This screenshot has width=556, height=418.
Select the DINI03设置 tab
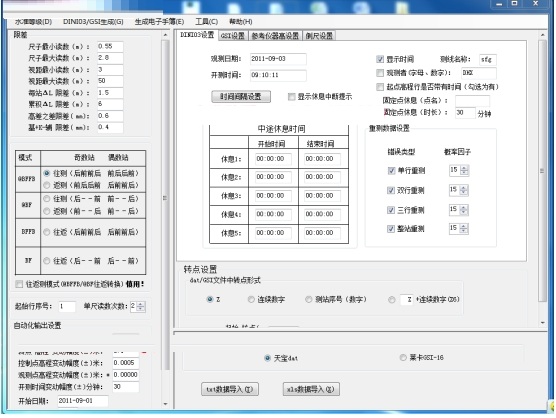click(x=197, y=35)
